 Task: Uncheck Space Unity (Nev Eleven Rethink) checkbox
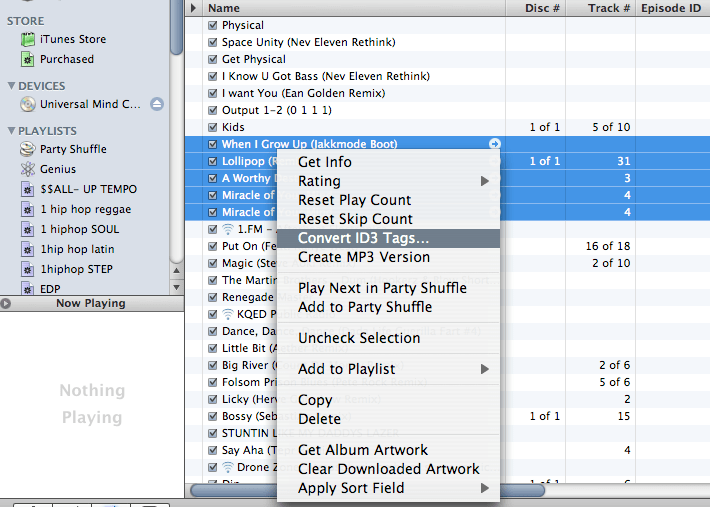tap(212, 42)
